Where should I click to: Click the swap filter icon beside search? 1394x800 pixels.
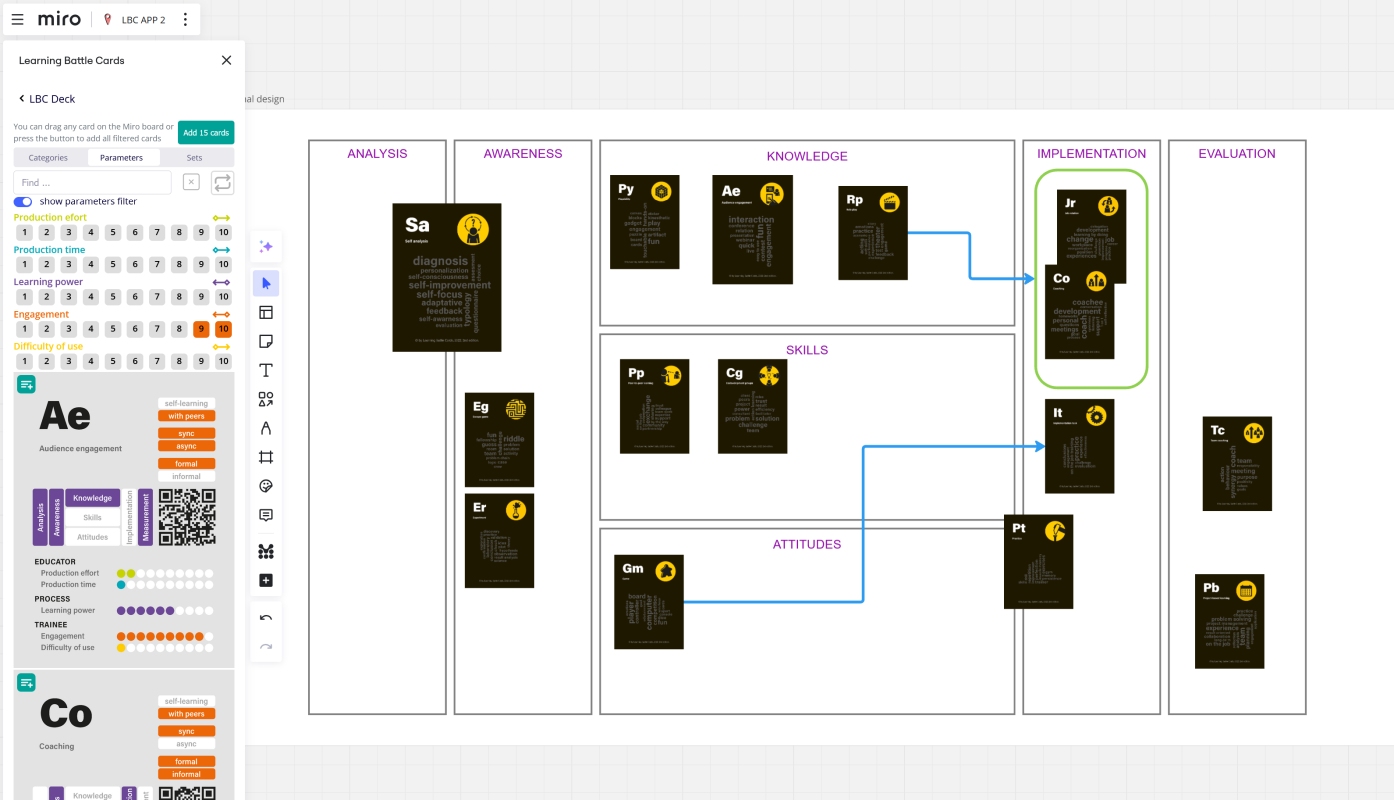pyautogui.click(x=222, y=182)
